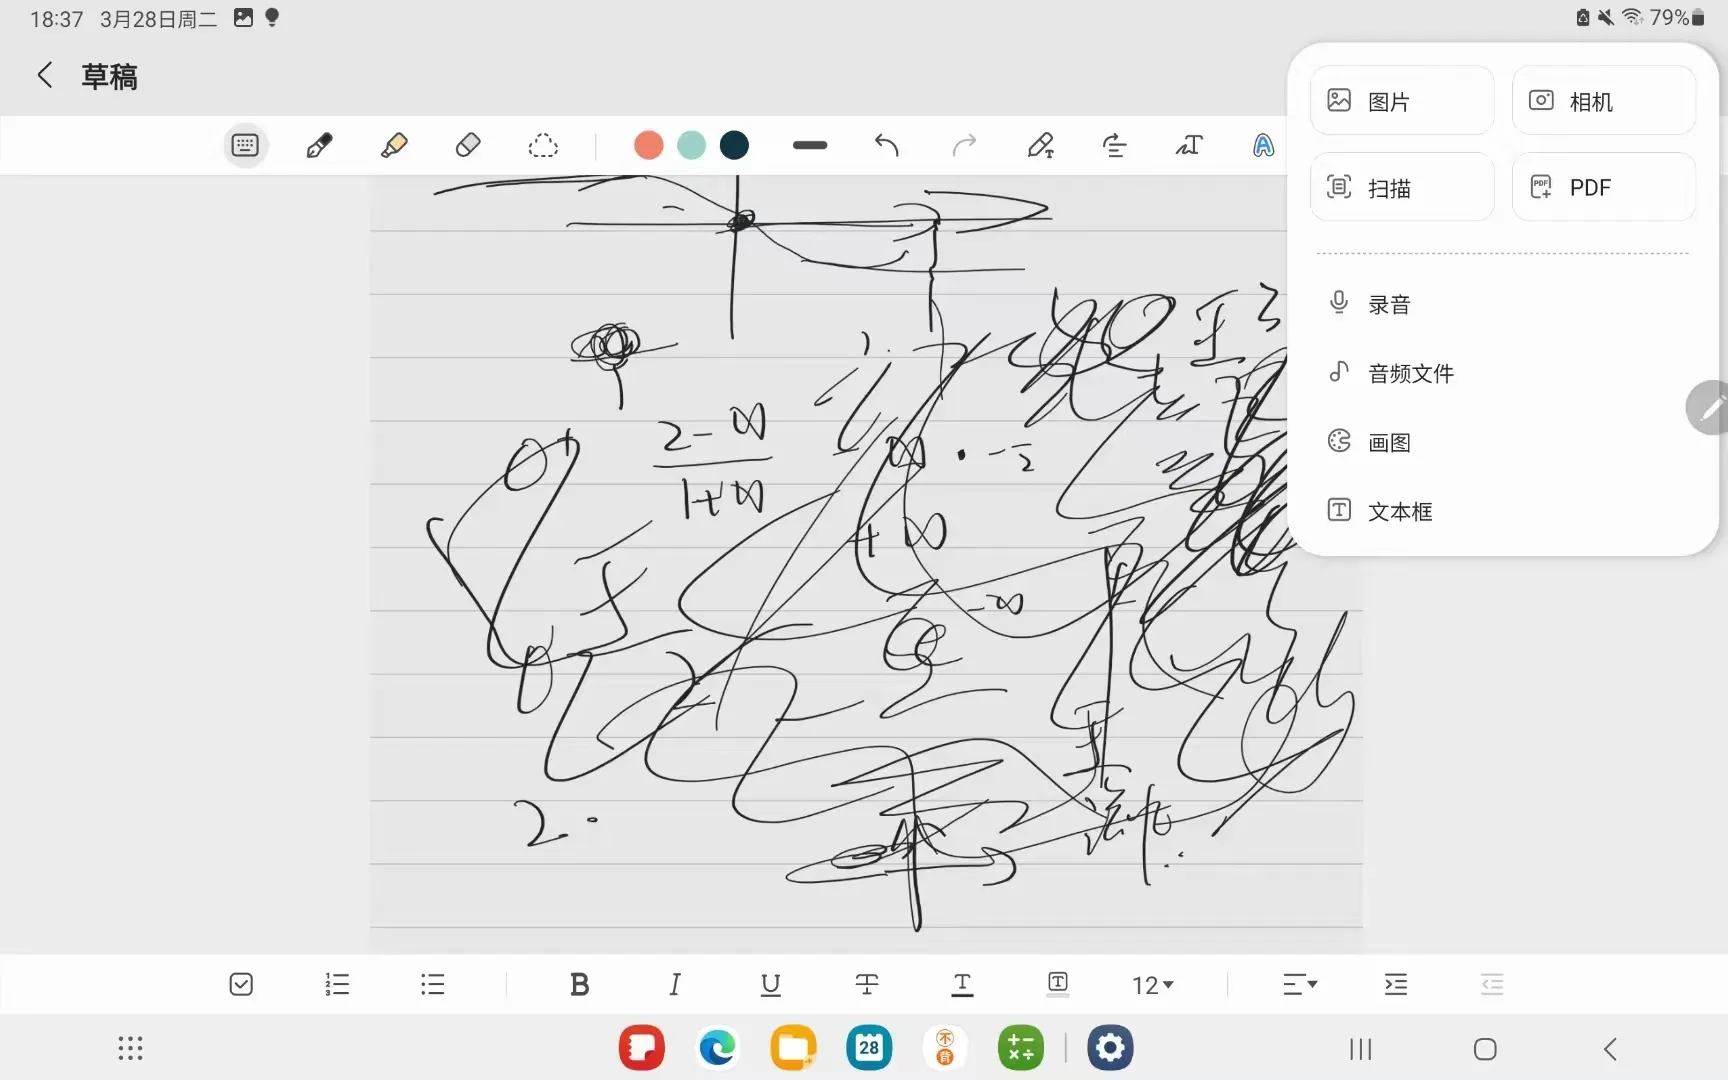Select the Pen tool

tap(319, 146)
